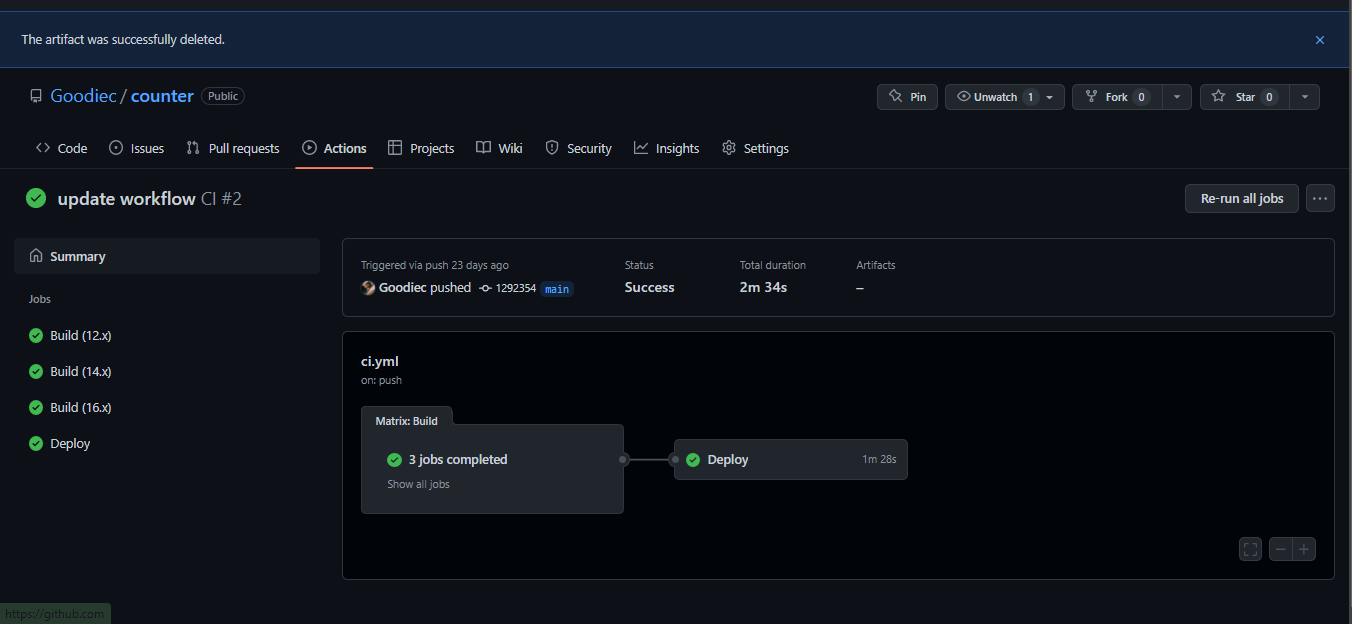Click the update workflow run title

coord(126,199)
